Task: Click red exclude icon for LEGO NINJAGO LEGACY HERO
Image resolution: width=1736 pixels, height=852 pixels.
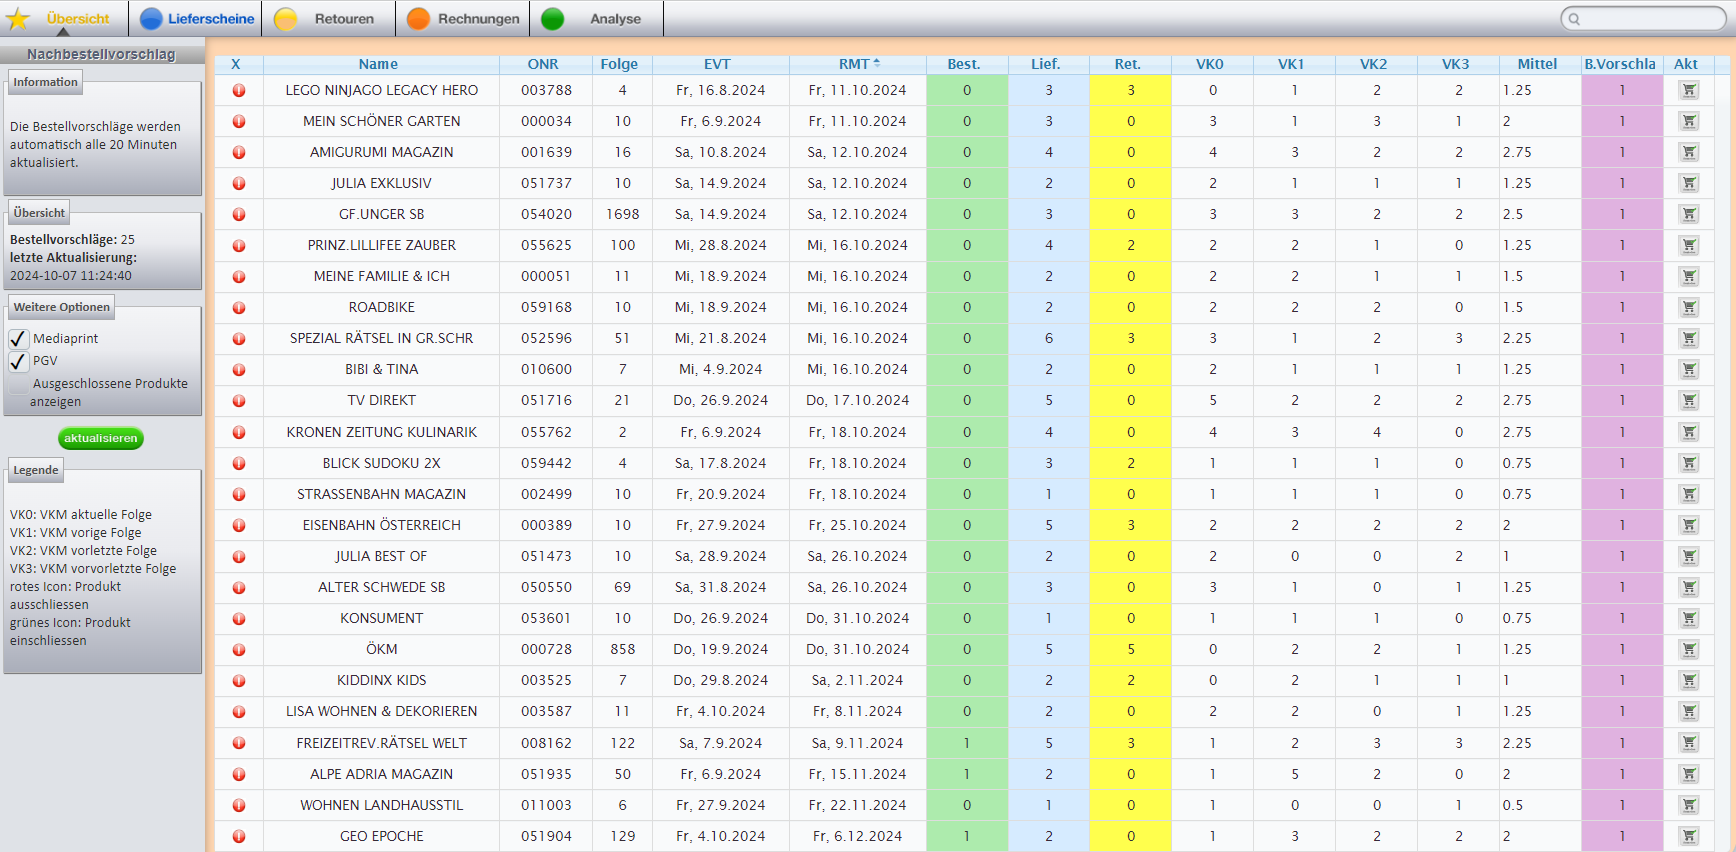Action: click(239, 91)
